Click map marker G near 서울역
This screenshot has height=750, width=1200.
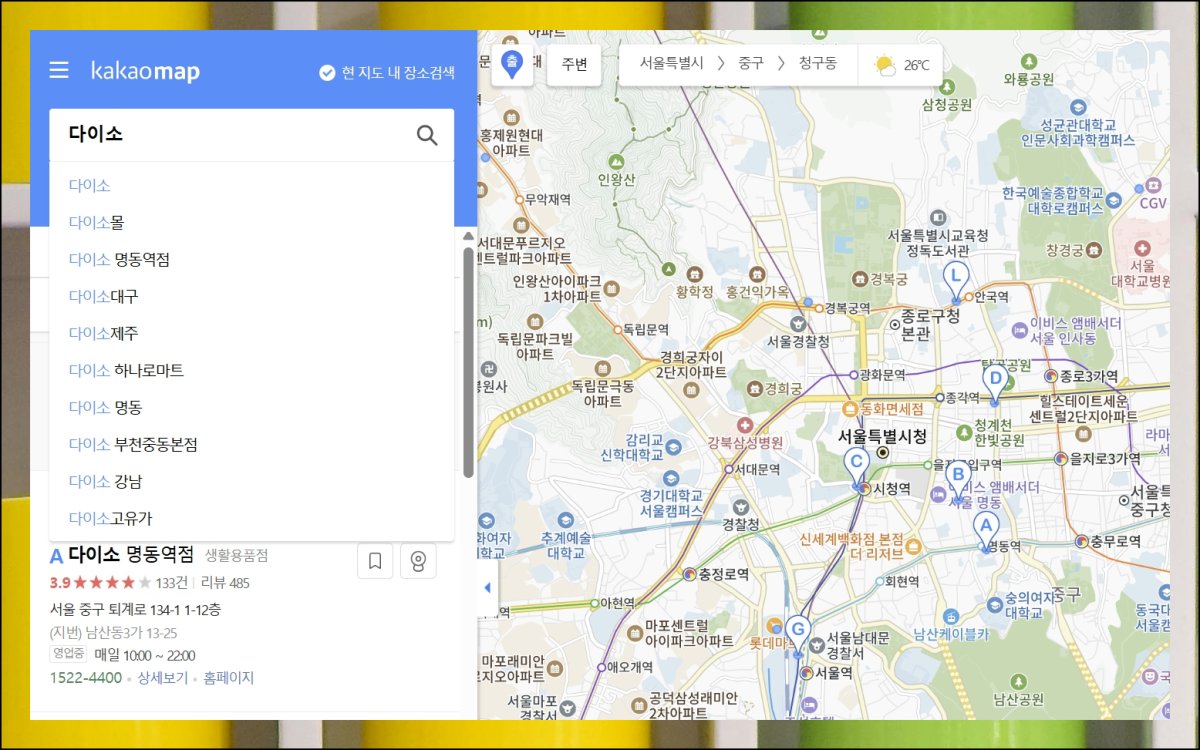797,635
